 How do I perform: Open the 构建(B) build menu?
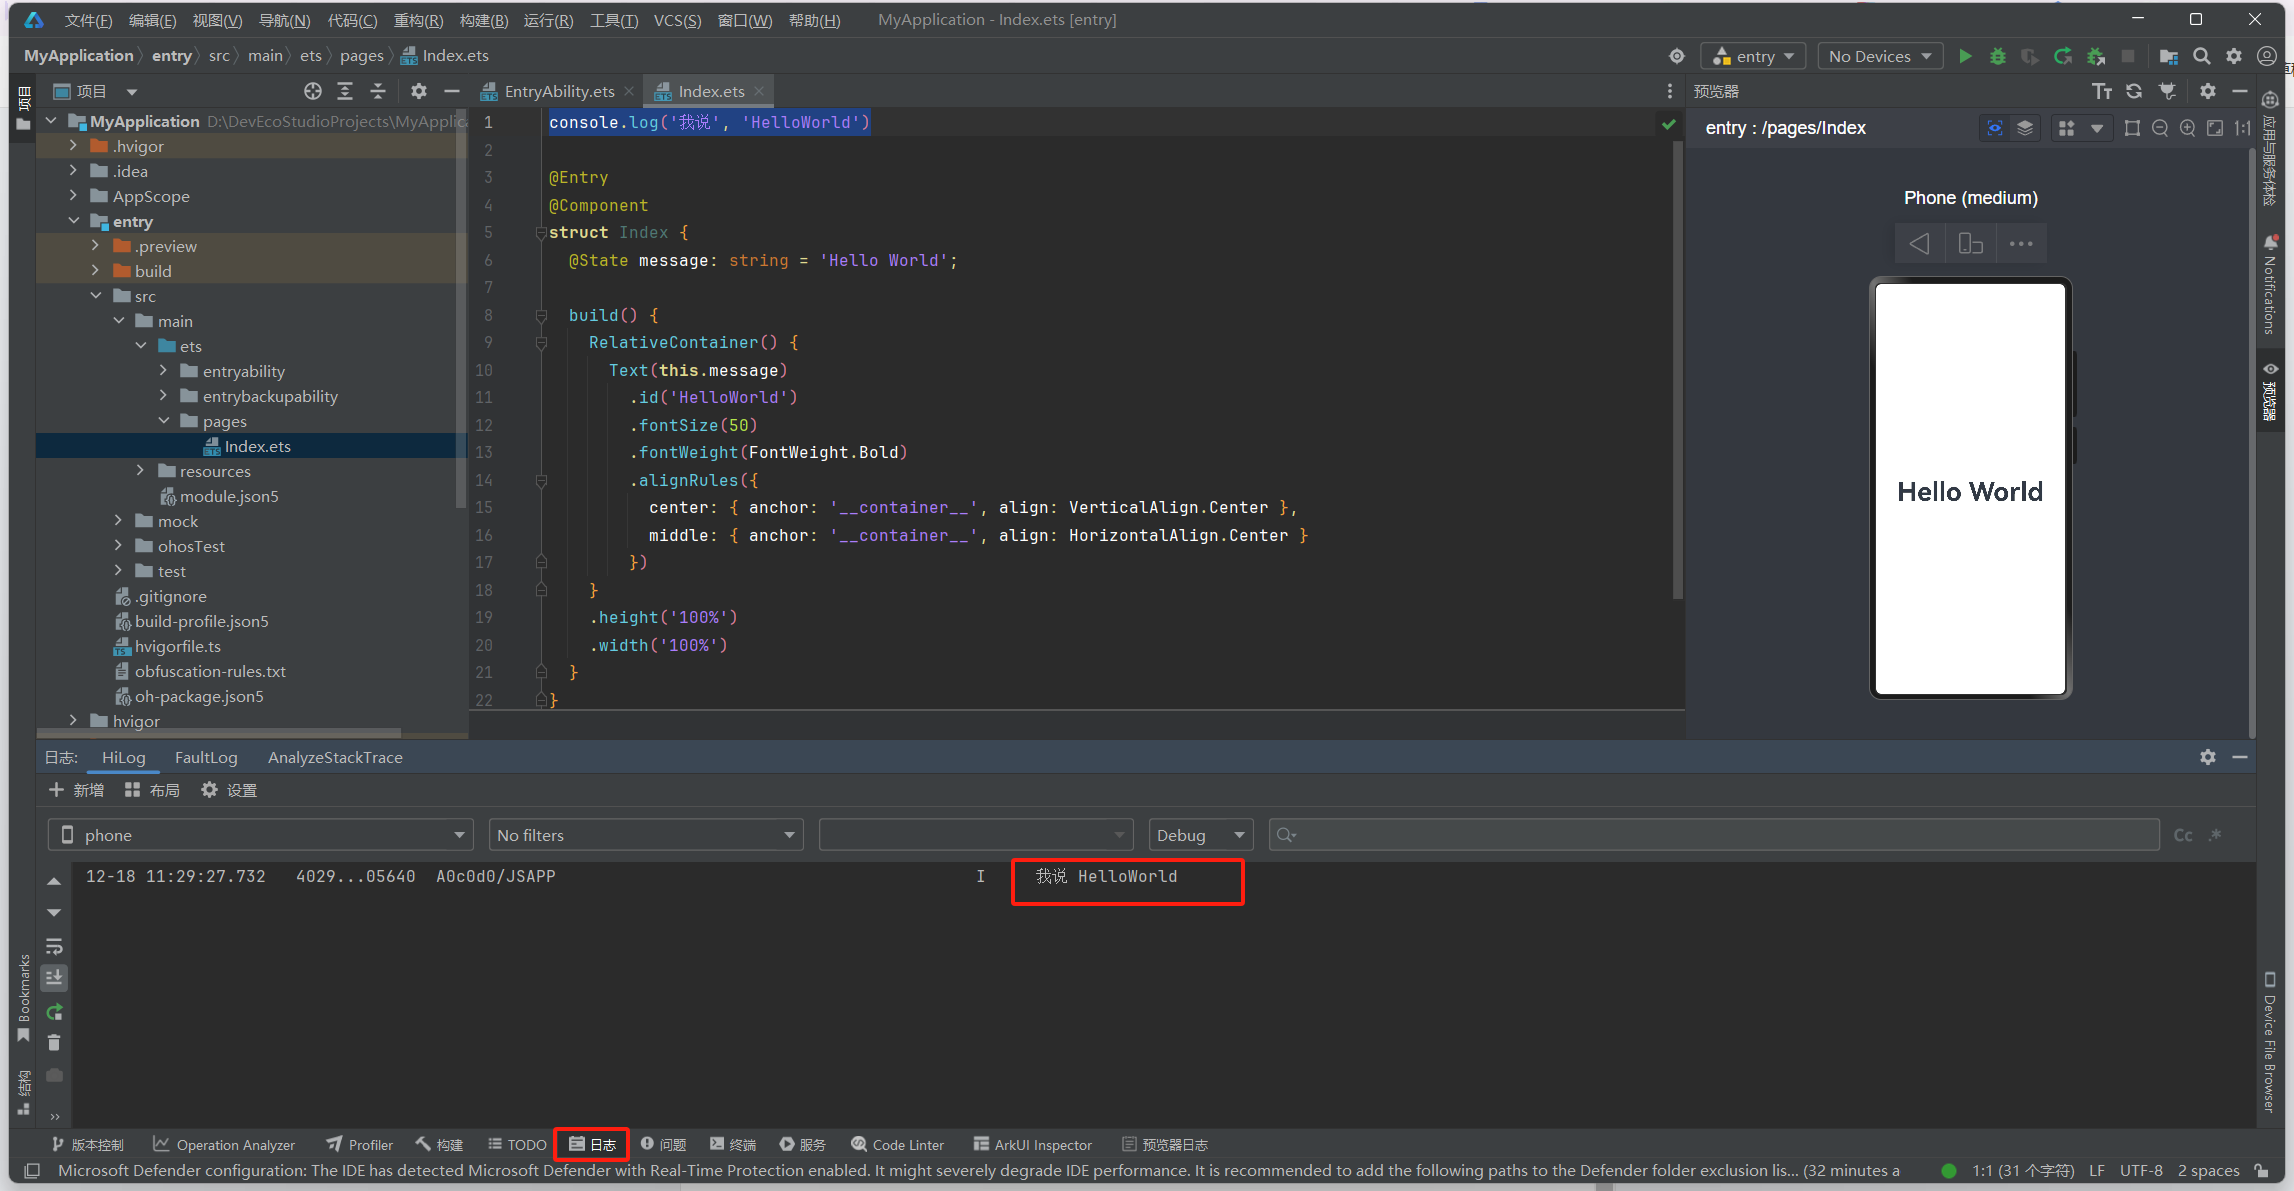484,20
